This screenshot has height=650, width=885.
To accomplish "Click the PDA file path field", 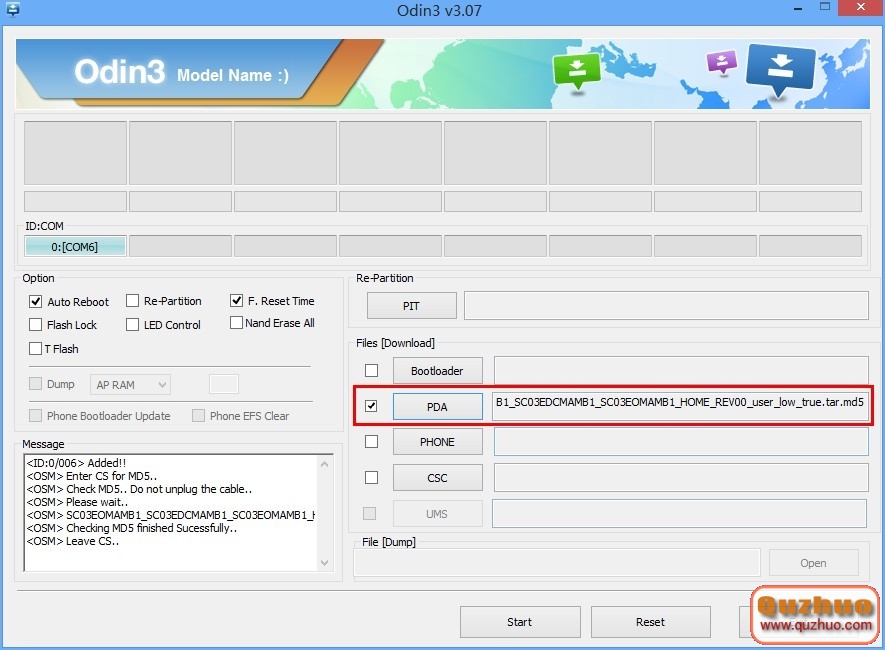I will tap(680, 406).
